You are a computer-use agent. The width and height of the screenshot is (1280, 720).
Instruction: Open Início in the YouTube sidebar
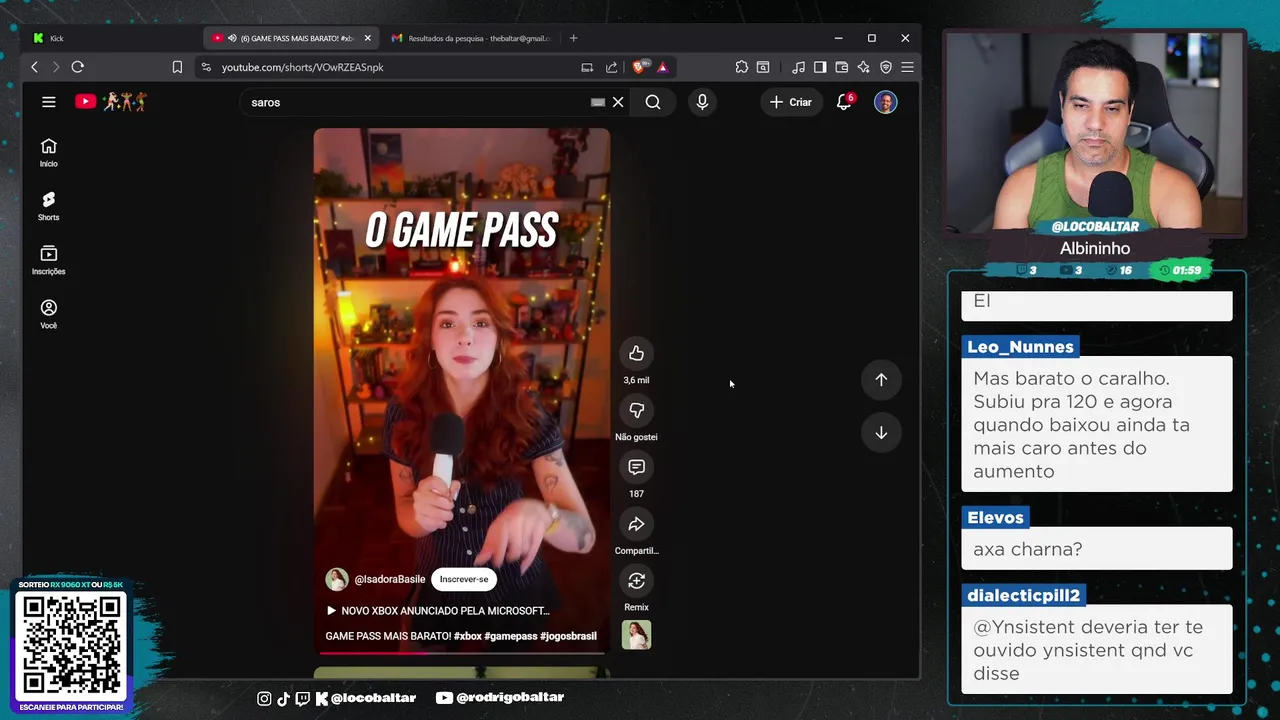48,153
